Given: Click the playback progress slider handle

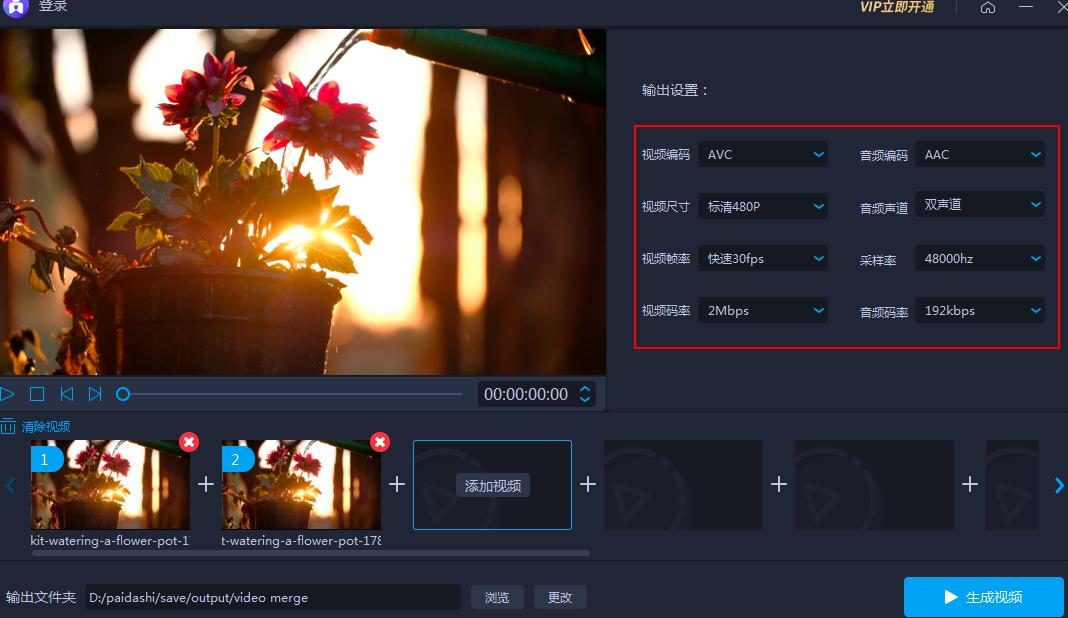Looking at the screenshot, I should 123,394.
